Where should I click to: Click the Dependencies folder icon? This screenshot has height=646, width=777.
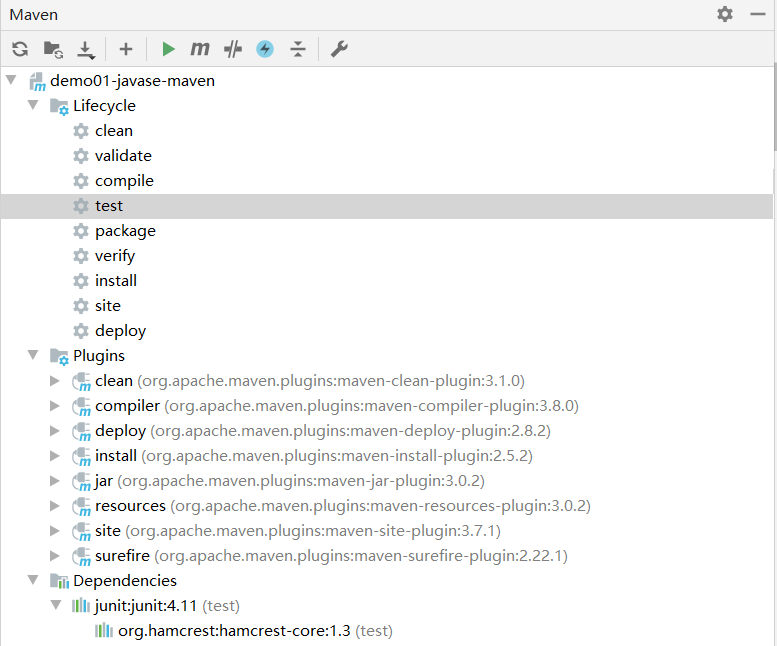coord(59,581)
